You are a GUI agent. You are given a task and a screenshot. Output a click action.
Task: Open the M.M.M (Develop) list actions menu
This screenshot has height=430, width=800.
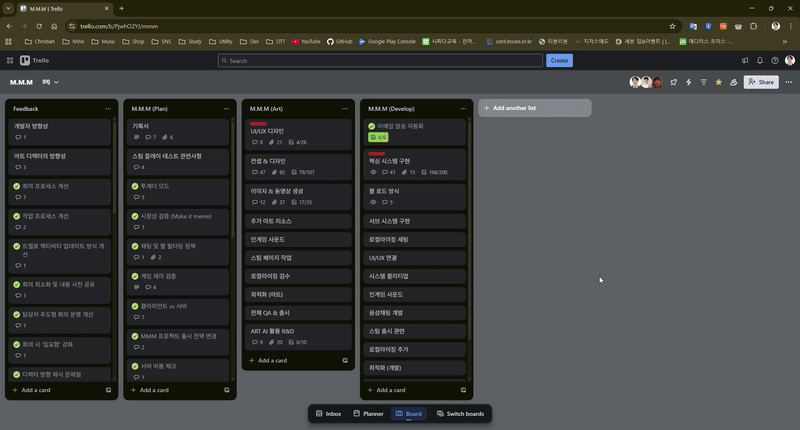coord(463,109)
